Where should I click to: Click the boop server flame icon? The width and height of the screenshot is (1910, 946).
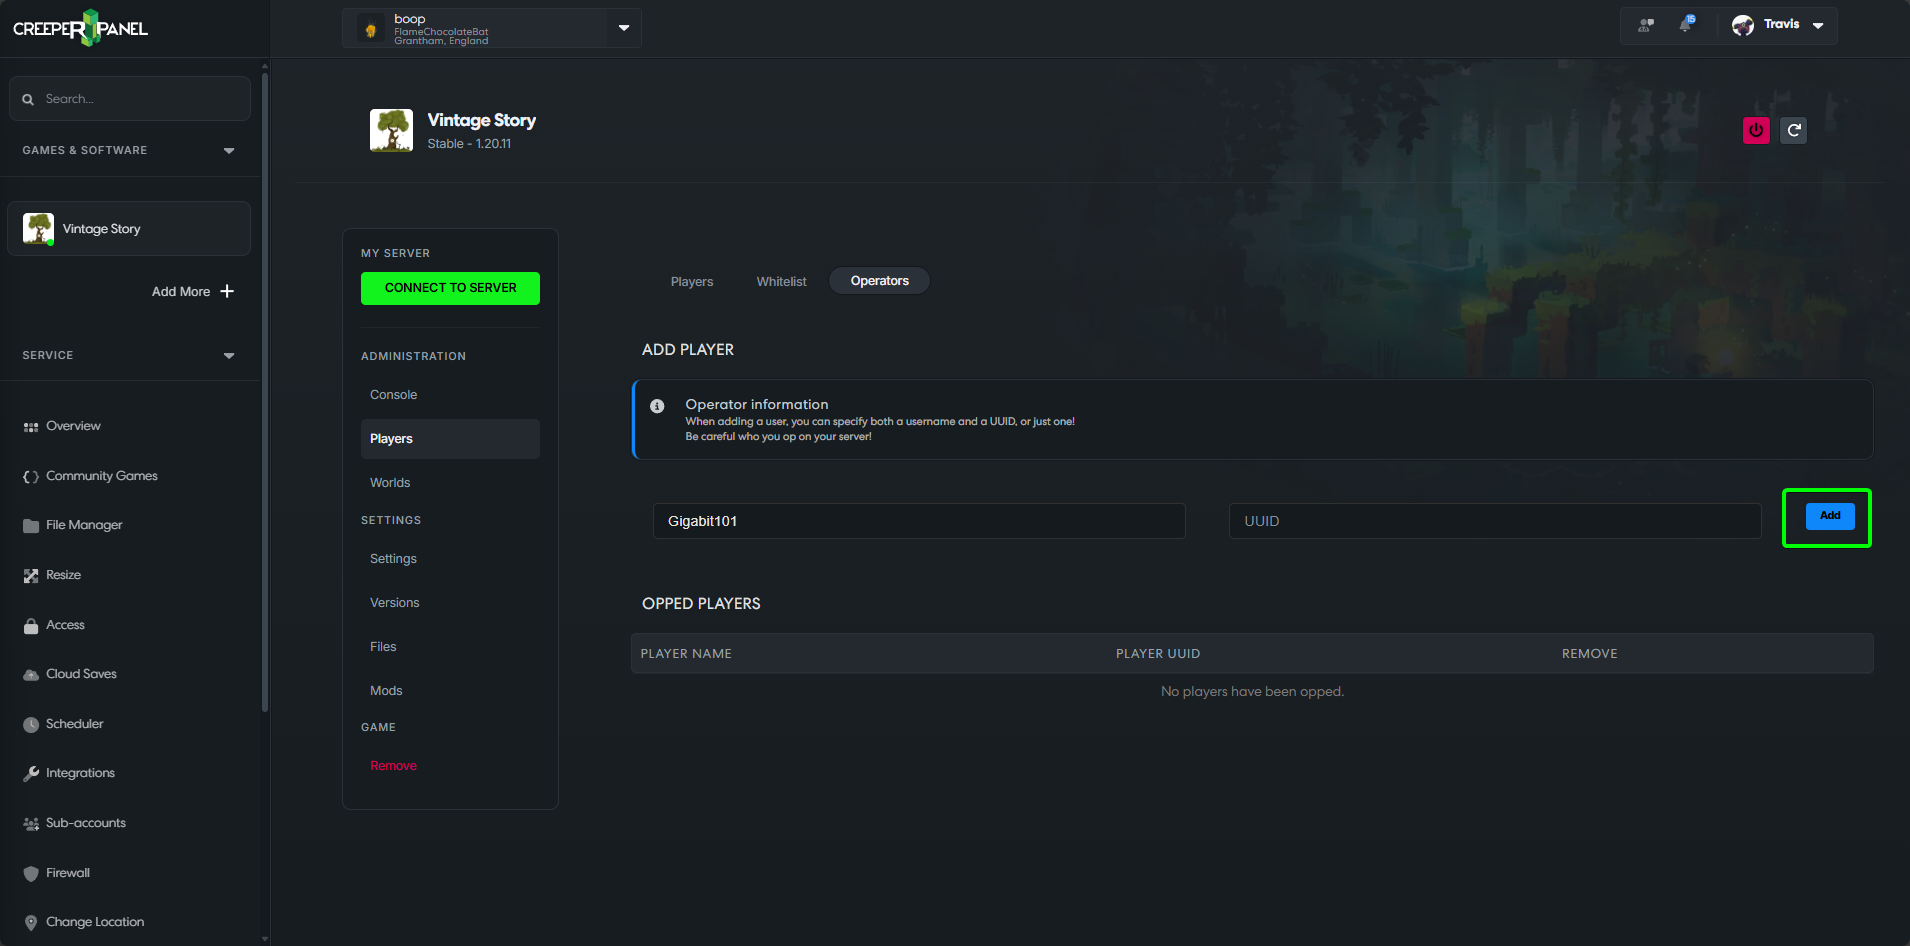point(371,30)
